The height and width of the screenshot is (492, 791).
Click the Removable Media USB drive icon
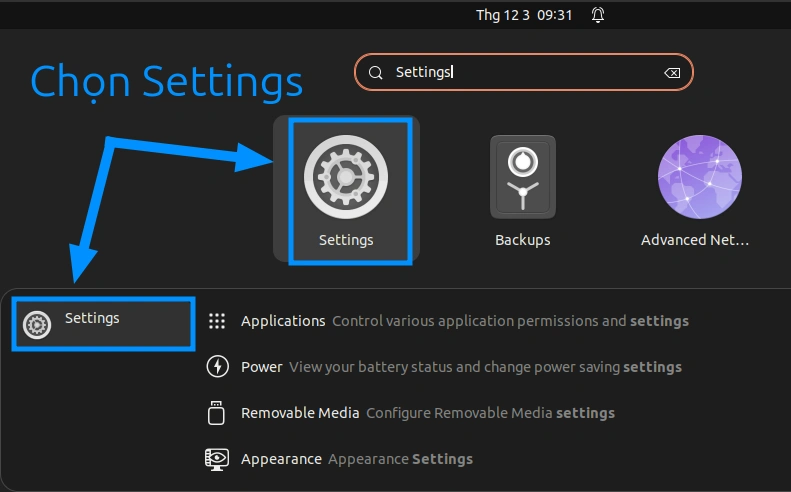coord(216,413)
